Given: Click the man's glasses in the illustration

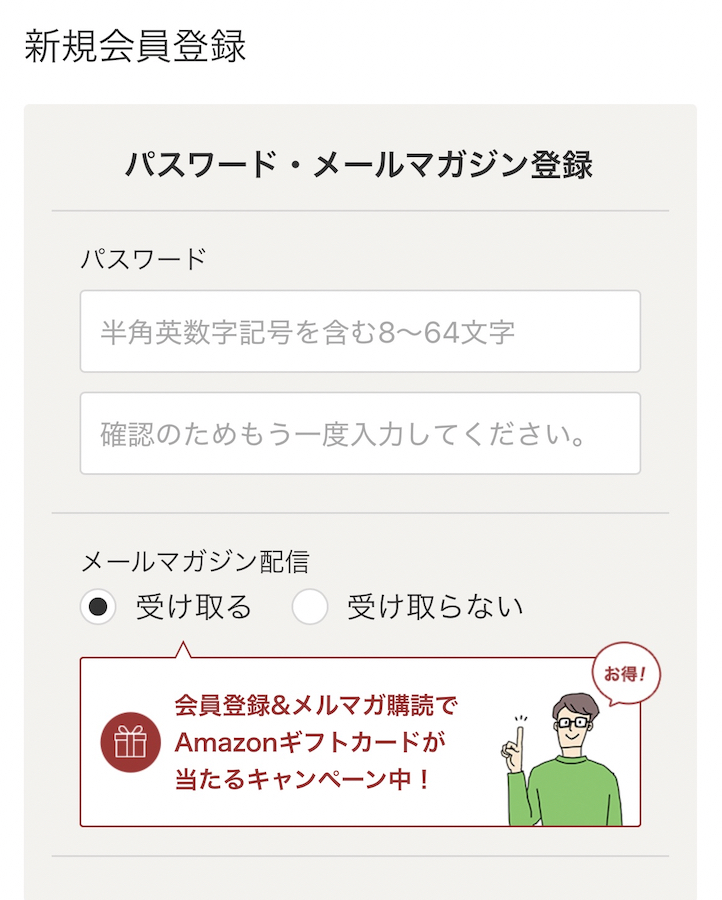Looking at the screenshot, I should (573, 720).
